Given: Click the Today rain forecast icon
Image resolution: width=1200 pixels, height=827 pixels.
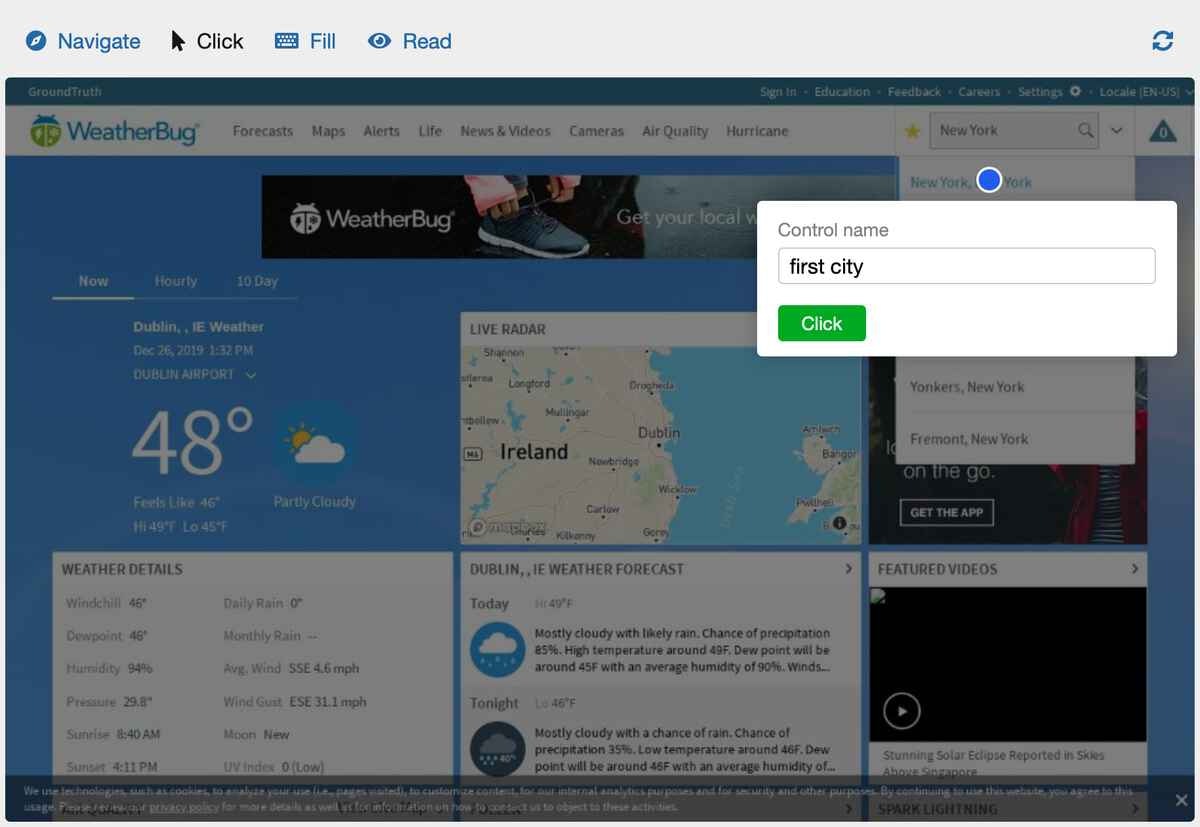Looking at the screenshot, I should click(497, 649).
